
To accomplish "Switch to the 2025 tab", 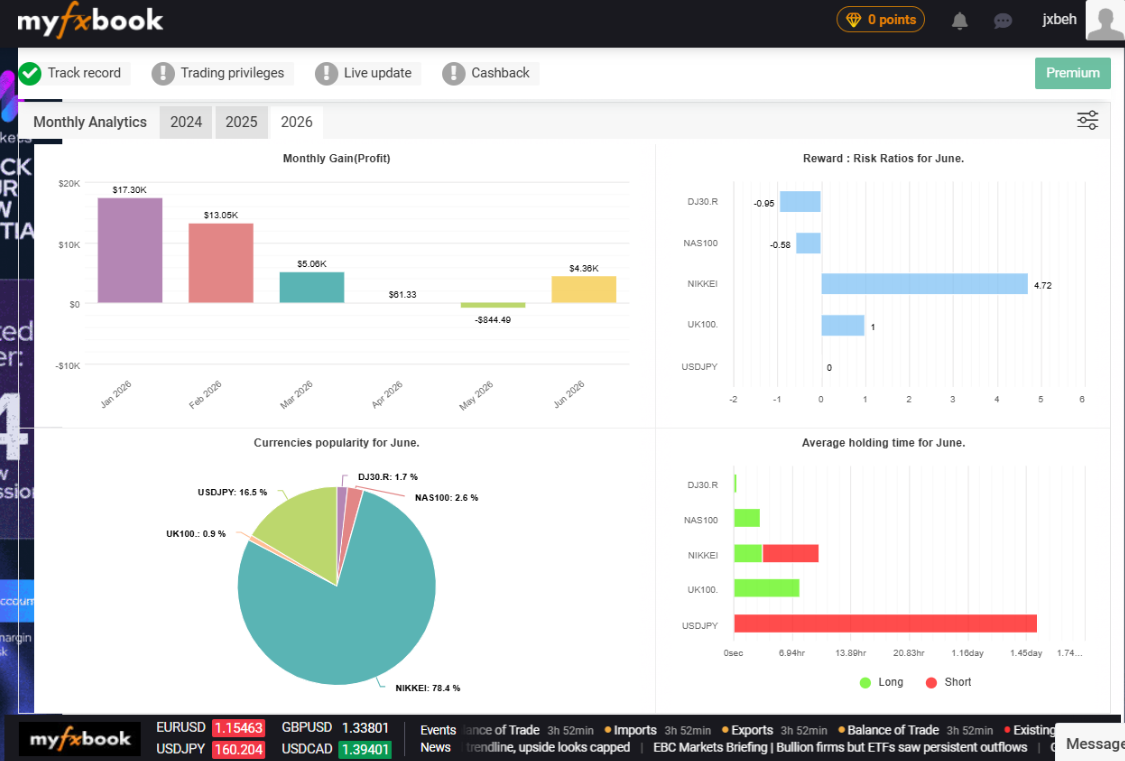I will click(x=241, y=122).
